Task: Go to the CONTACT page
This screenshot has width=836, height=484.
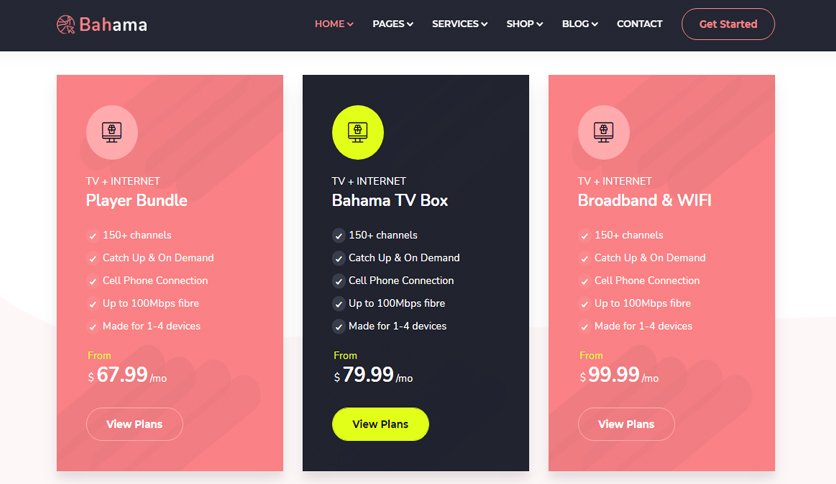Action: [x=639, y=24]
